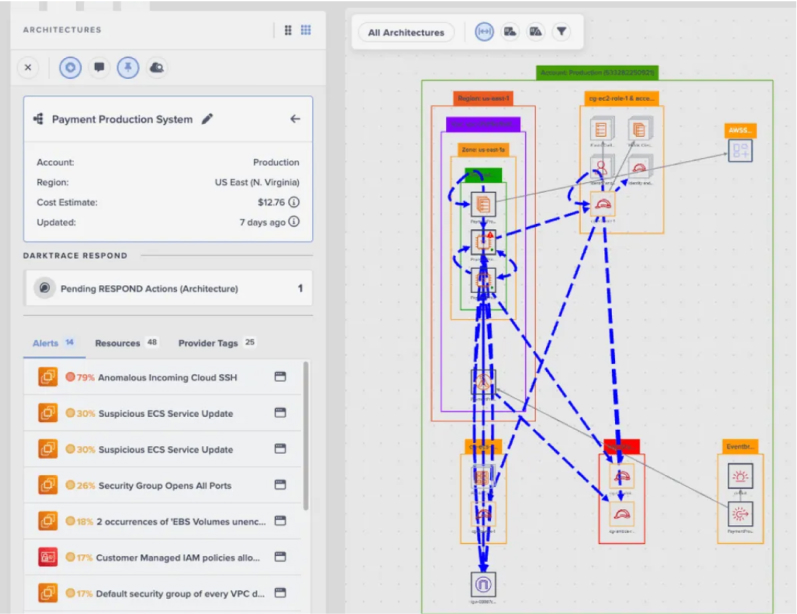Edit the Payment Production System name
The height and width of the screenshot is (614, 797).
point(207,119)
